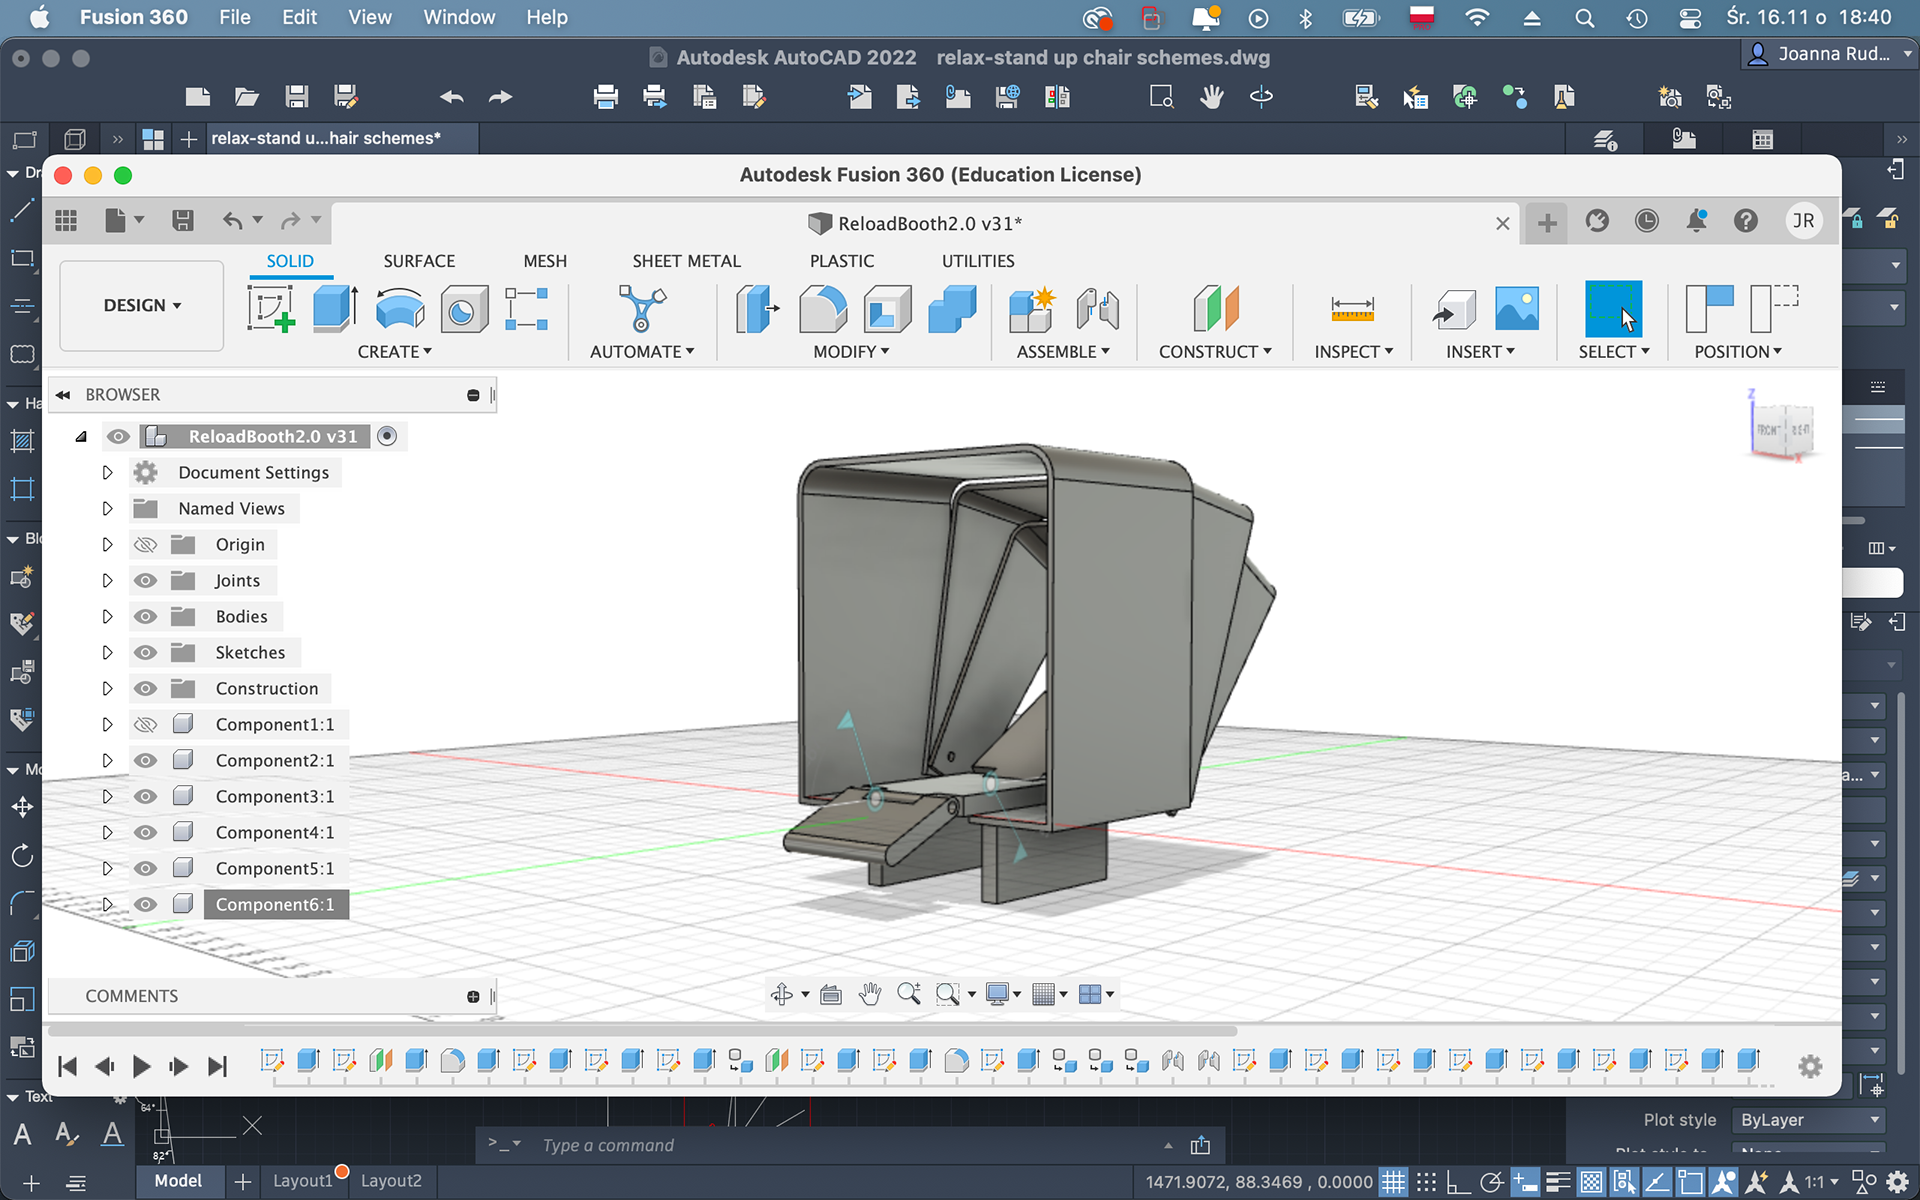1920x1200 pixels.
Task: Select Layout2 tab in AutoCAD
Action: coord(391,1181)
